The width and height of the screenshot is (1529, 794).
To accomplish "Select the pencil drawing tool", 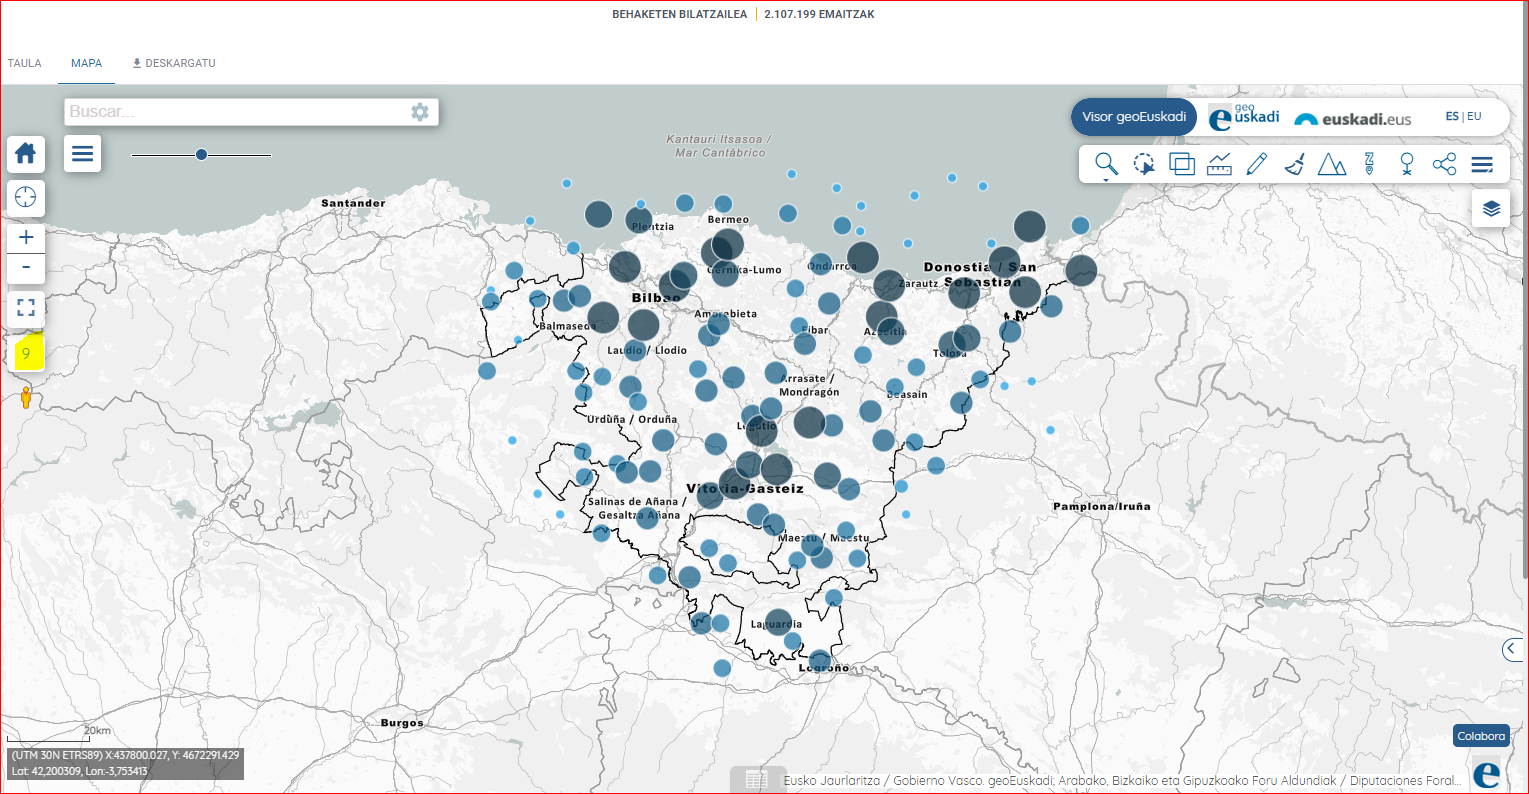I will [1257, 164].
